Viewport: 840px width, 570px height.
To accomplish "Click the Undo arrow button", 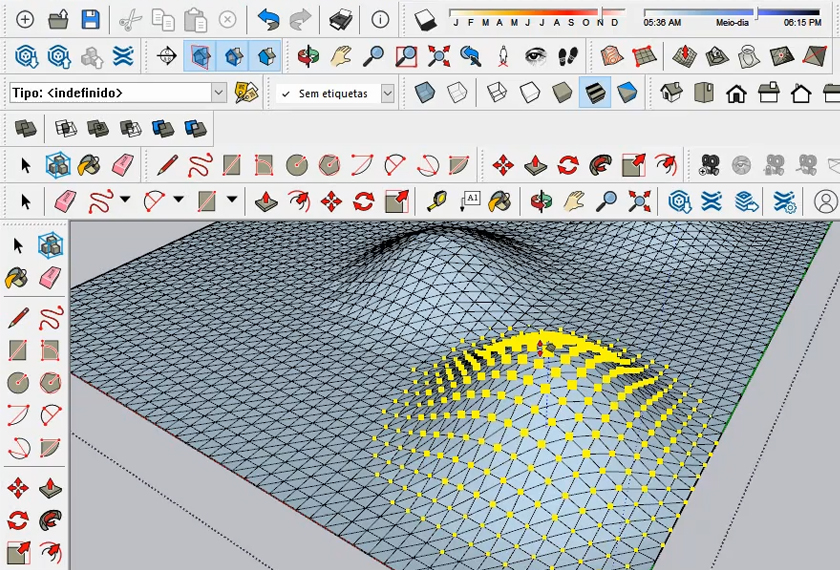I will [x=267, y=19].
